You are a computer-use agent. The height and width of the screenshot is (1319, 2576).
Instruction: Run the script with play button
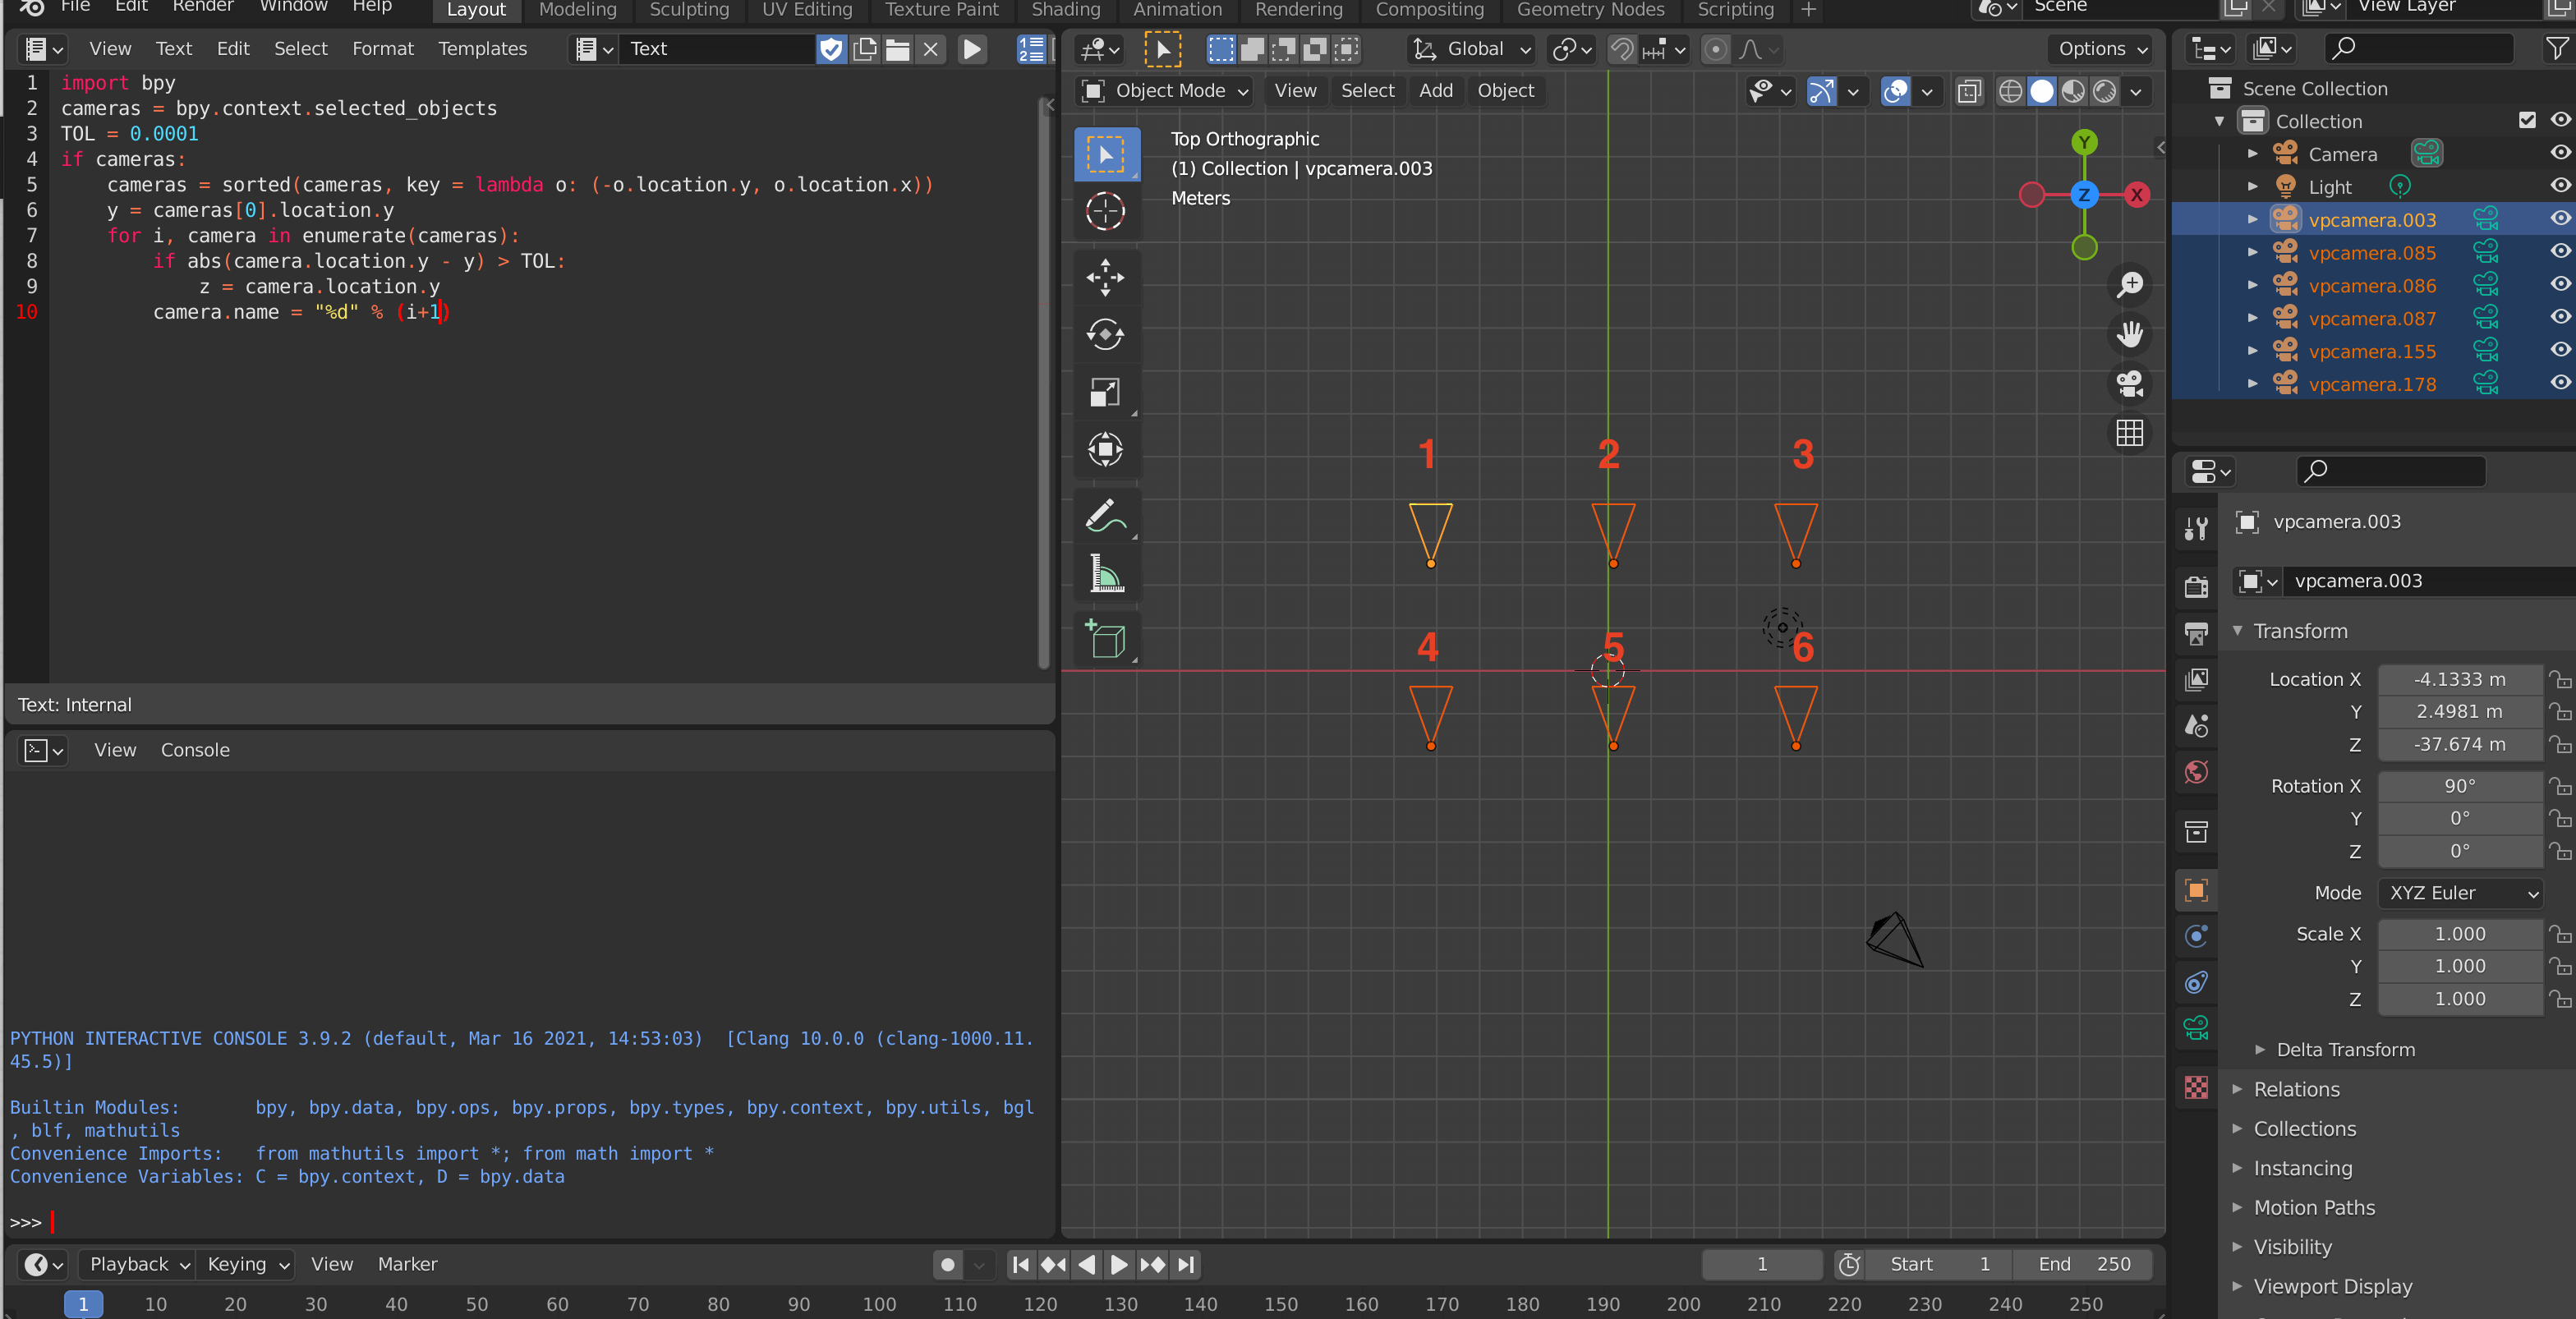pos(972,49)
